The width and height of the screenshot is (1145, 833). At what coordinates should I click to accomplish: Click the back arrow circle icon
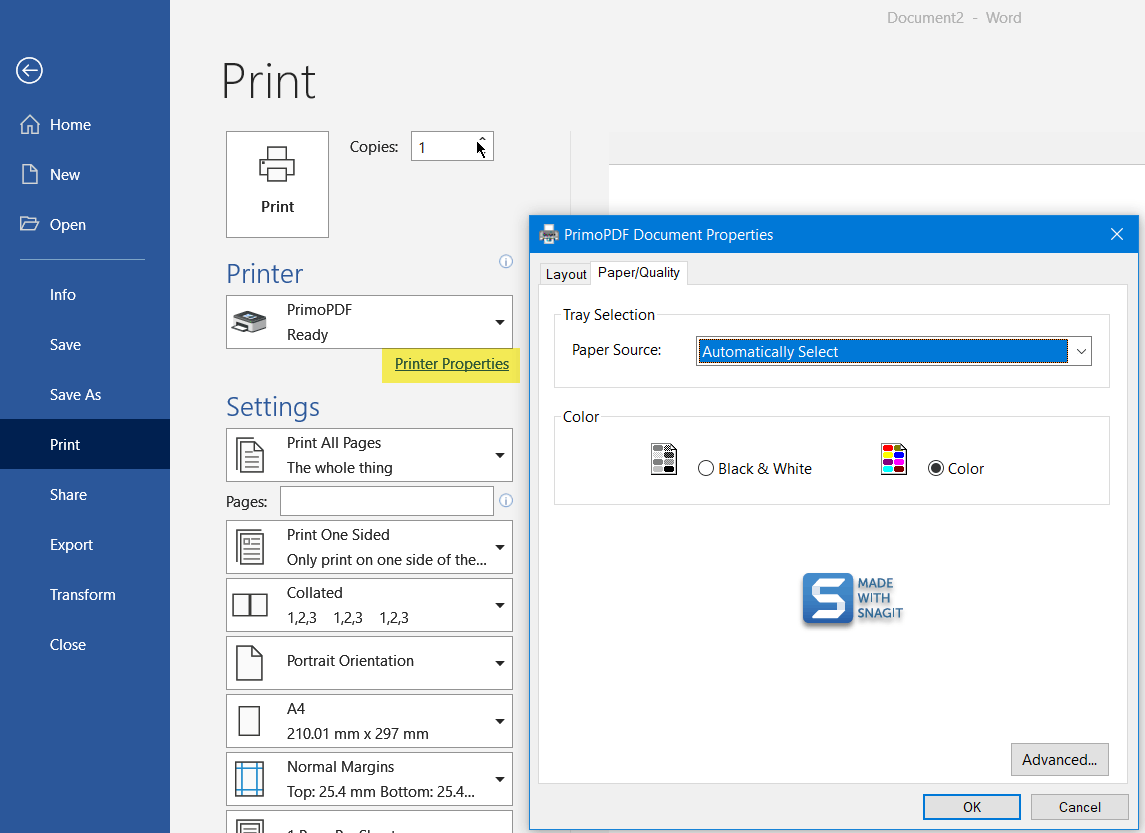pyautogui.click(x=29, y=71)
